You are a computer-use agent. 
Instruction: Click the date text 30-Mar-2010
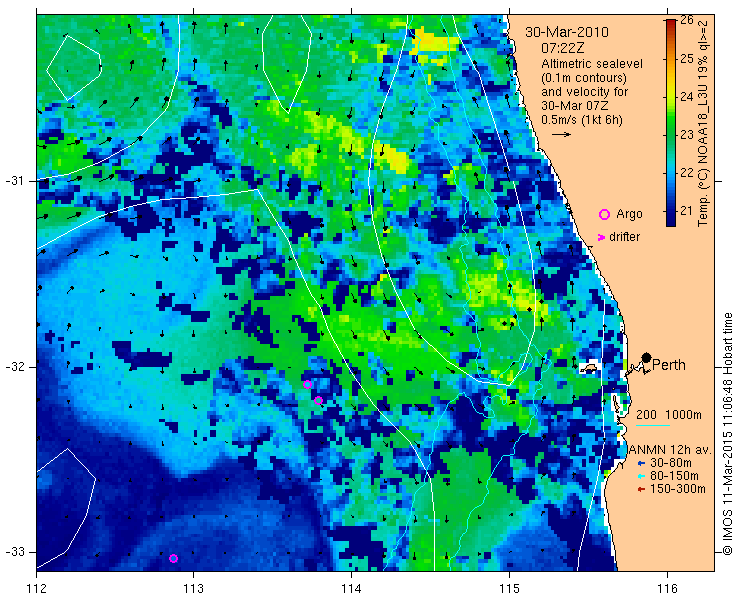tap(567, 32)
